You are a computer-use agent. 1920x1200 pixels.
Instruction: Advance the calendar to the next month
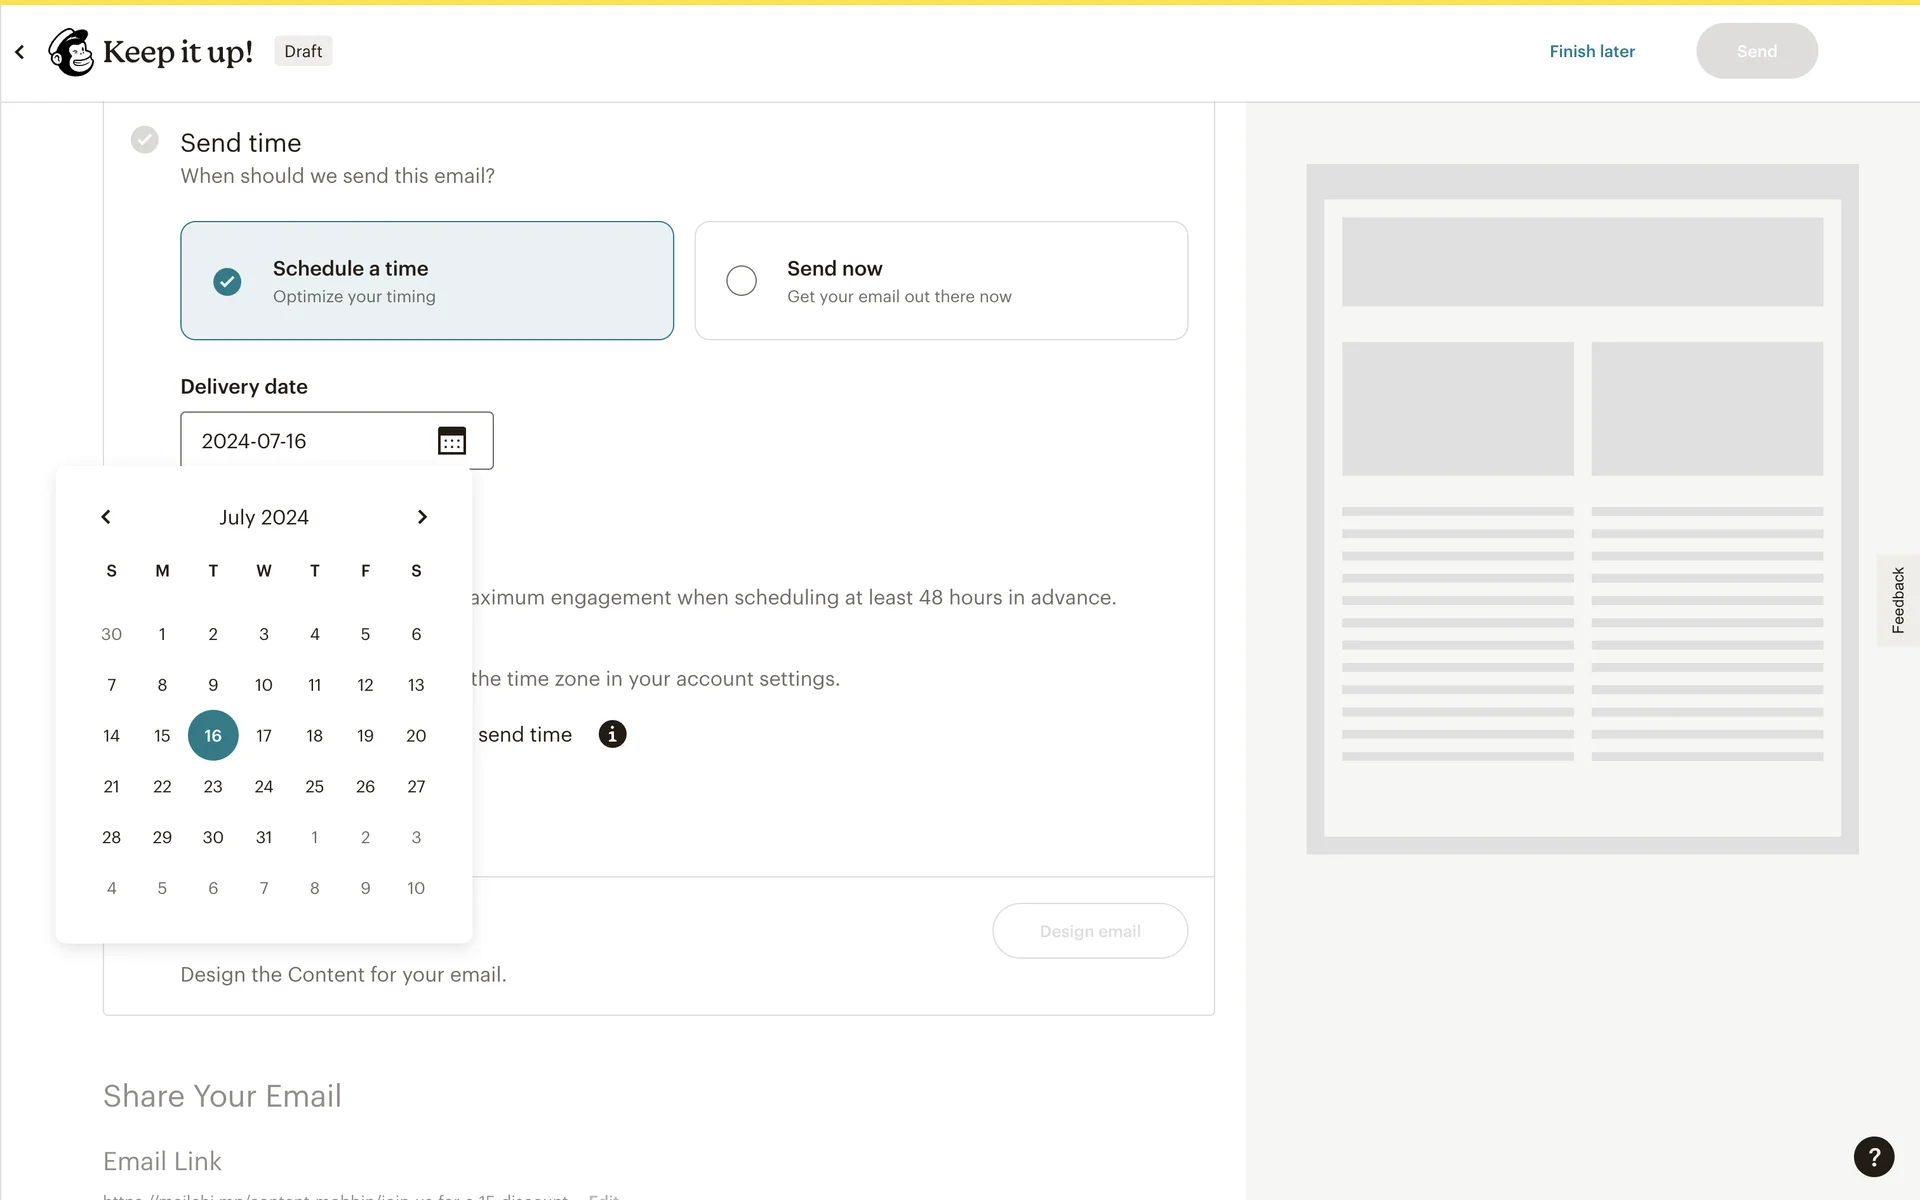pyautogui.click(x=422, y=517)
